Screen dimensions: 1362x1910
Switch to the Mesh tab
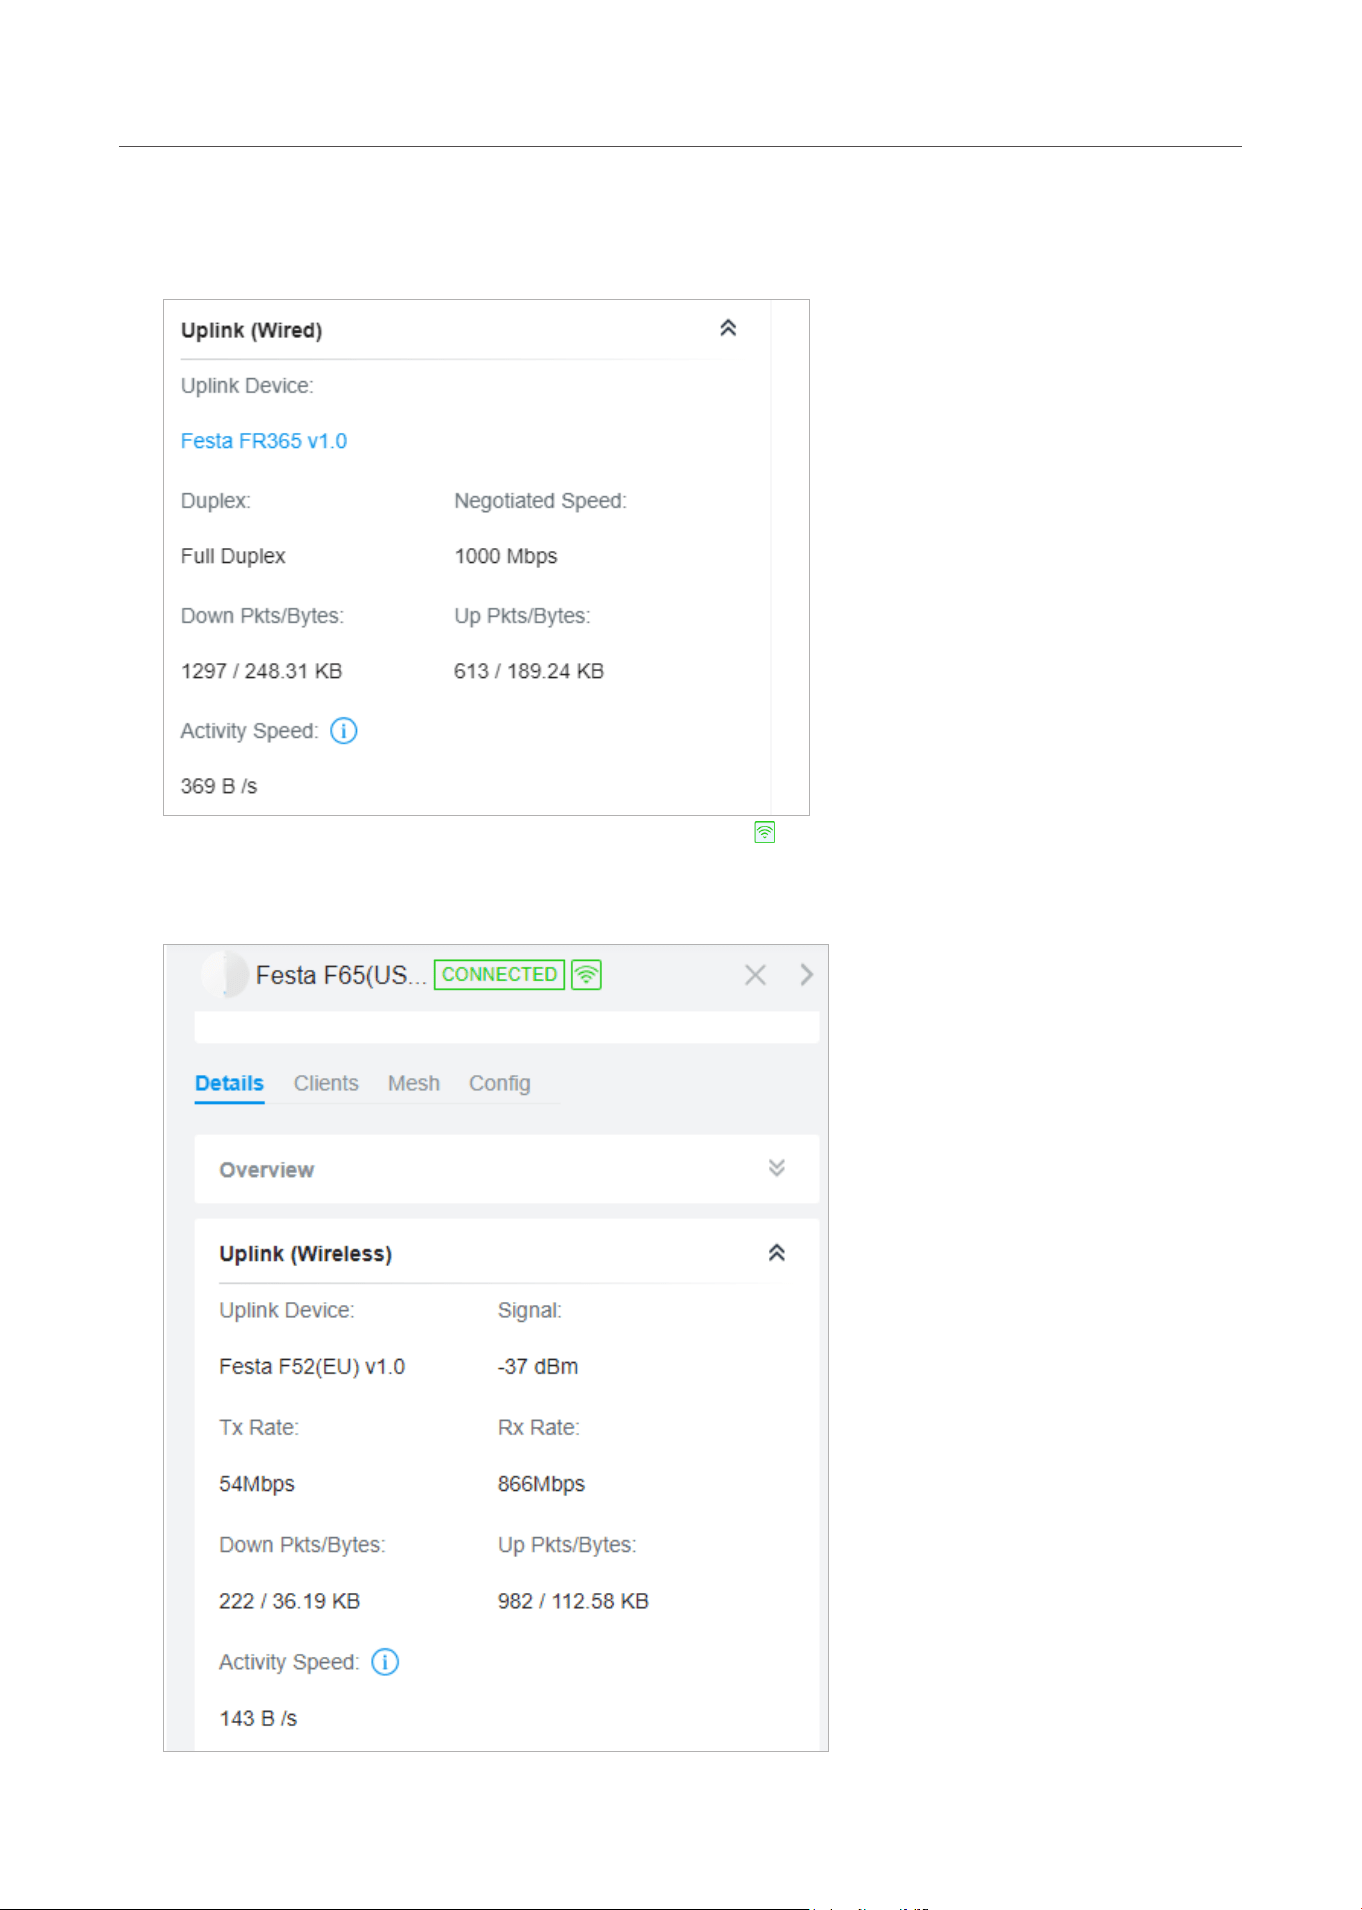pyautogui.click(x=414, y=1084)
